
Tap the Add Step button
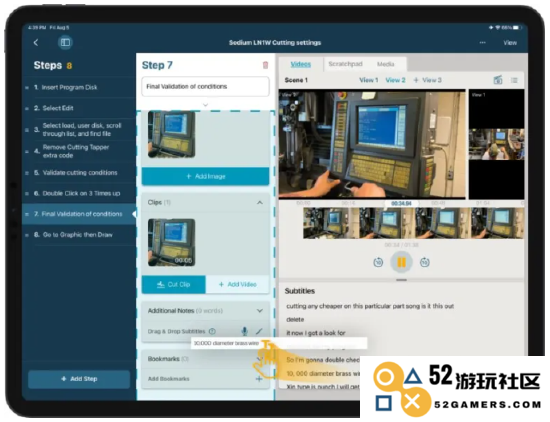[79, 379]
